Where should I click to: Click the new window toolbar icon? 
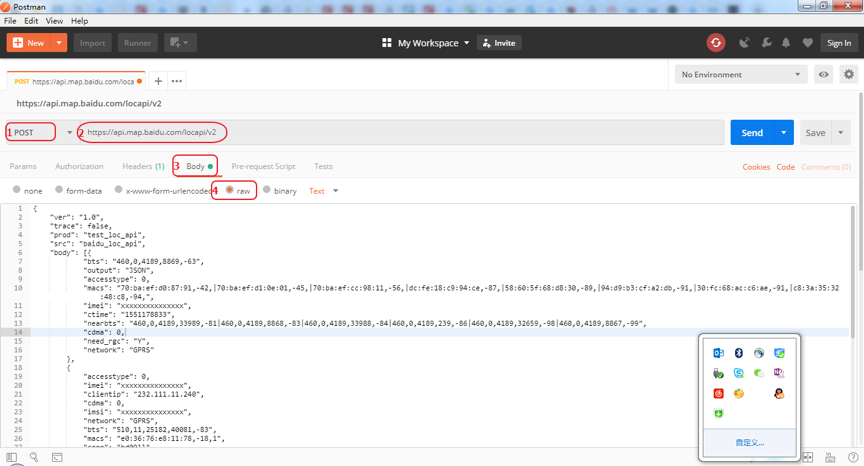(180, 43)
